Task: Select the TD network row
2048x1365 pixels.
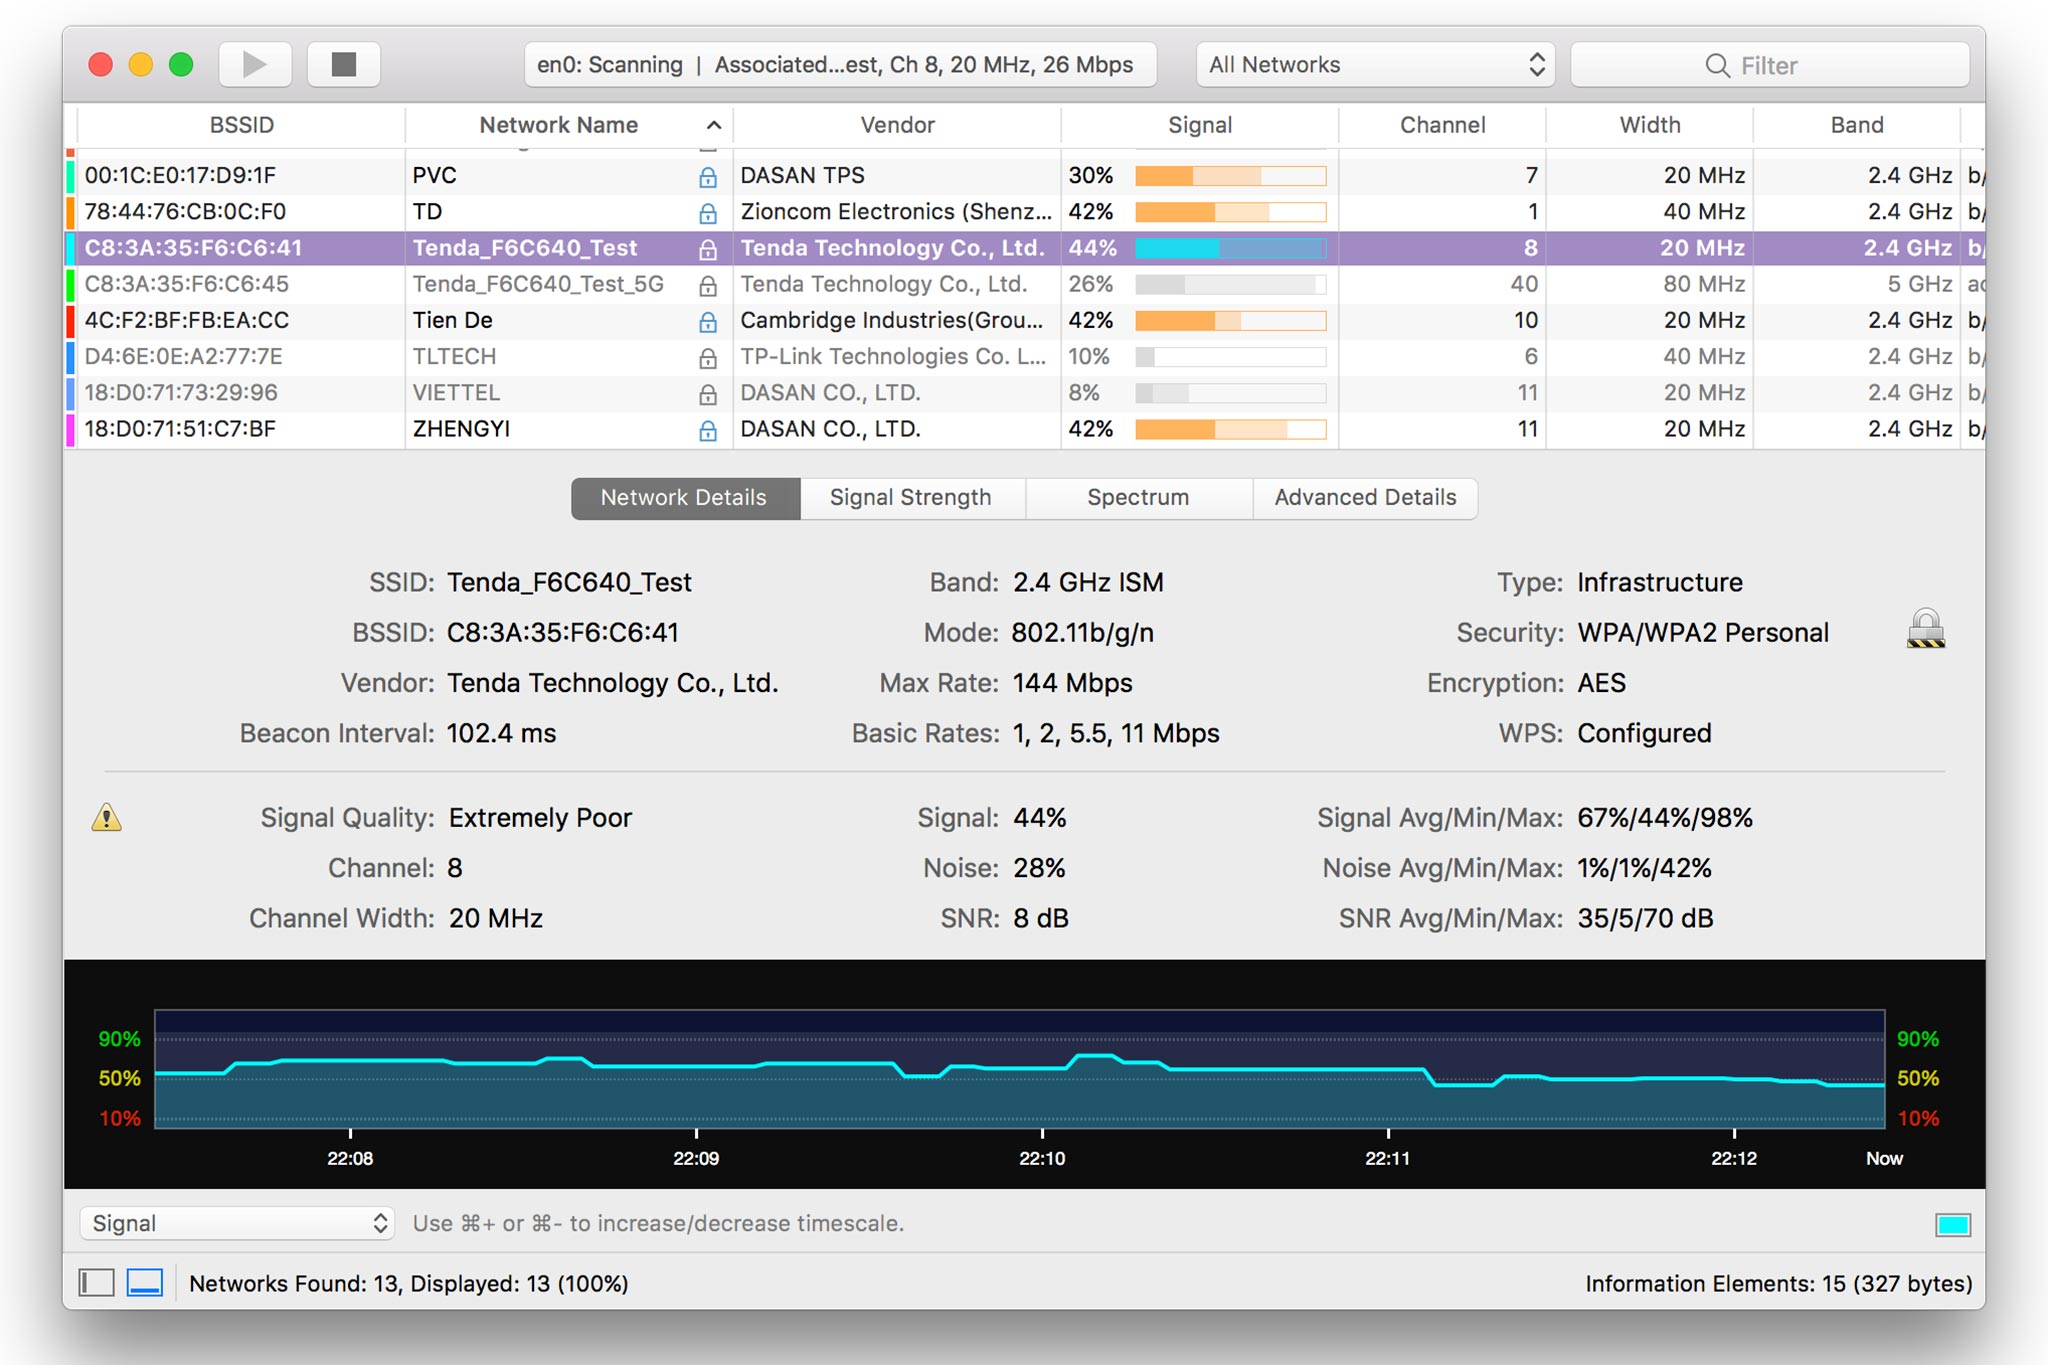Action: pyautogui.click(x=1025, y=212)
